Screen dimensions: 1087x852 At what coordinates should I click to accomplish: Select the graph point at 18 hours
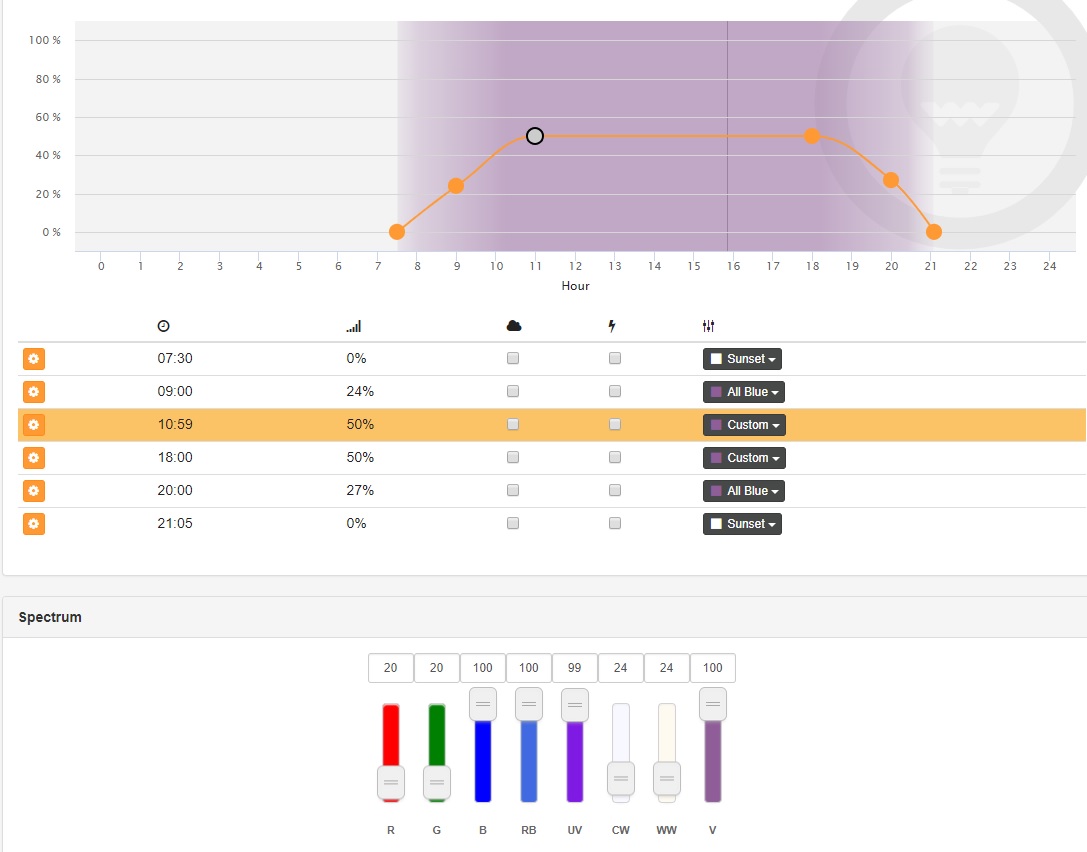coord(812,136)
